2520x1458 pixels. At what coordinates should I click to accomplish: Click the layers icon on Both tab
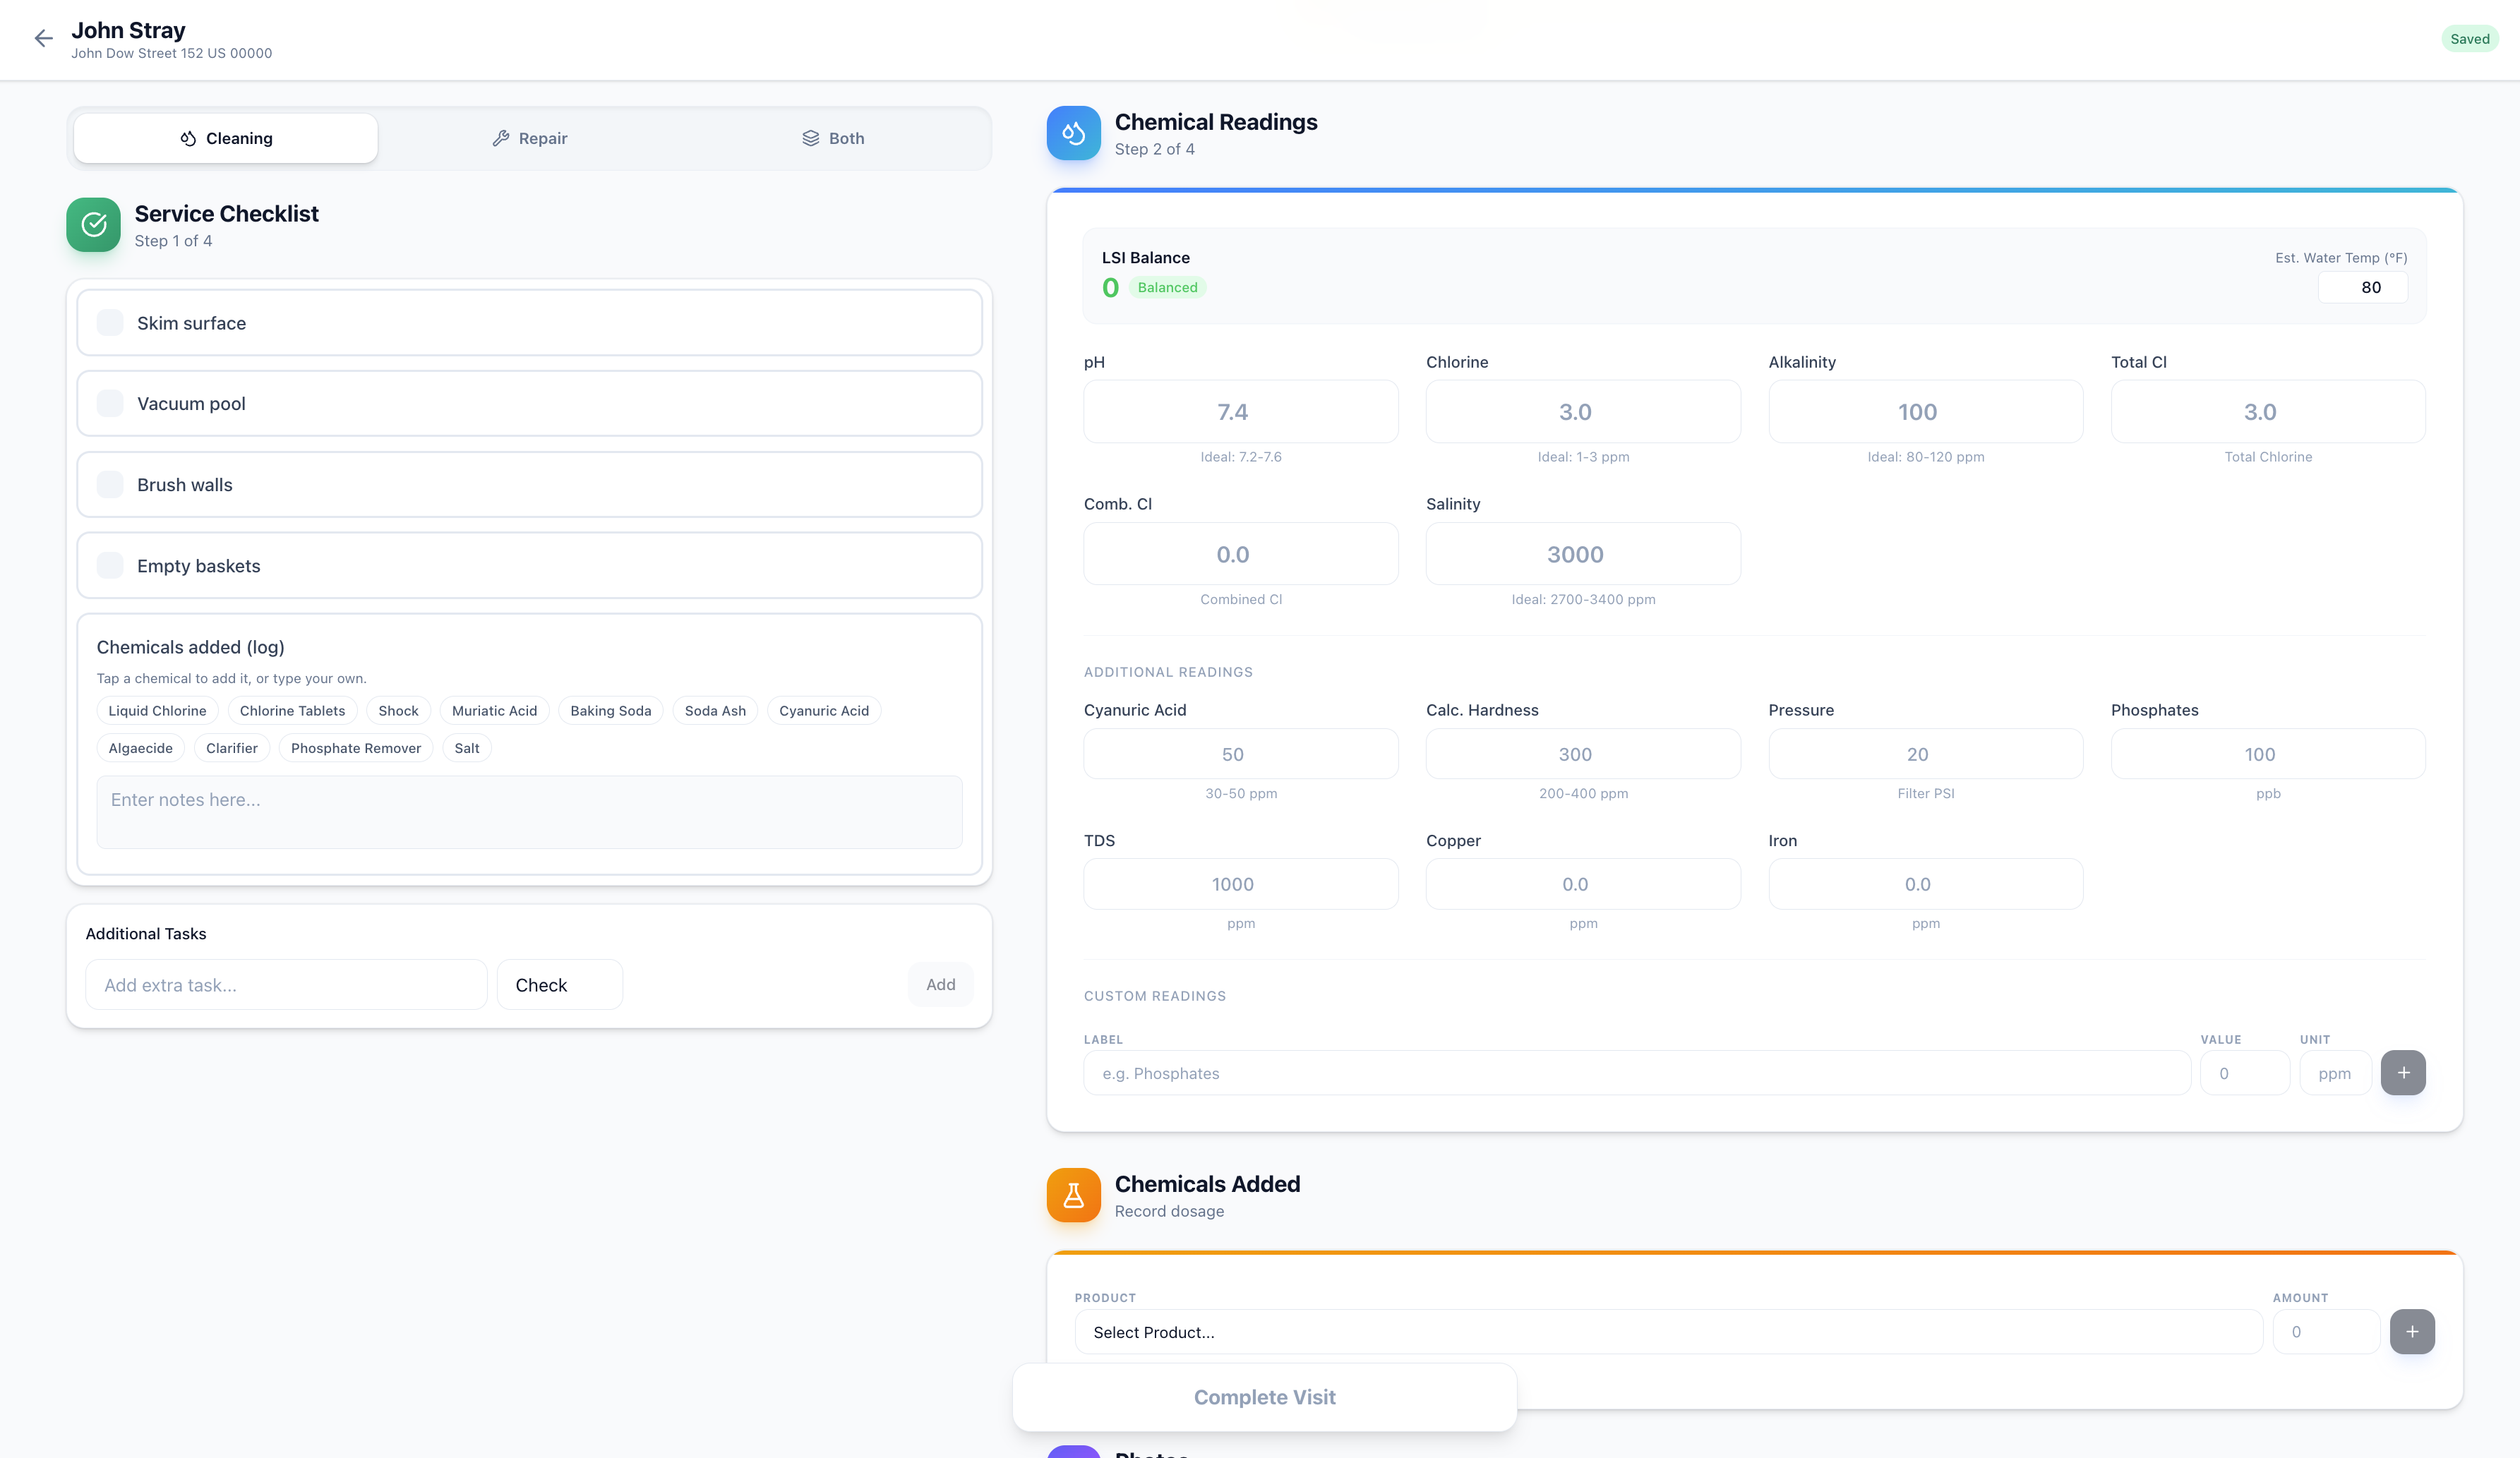(x=810, y=138)
